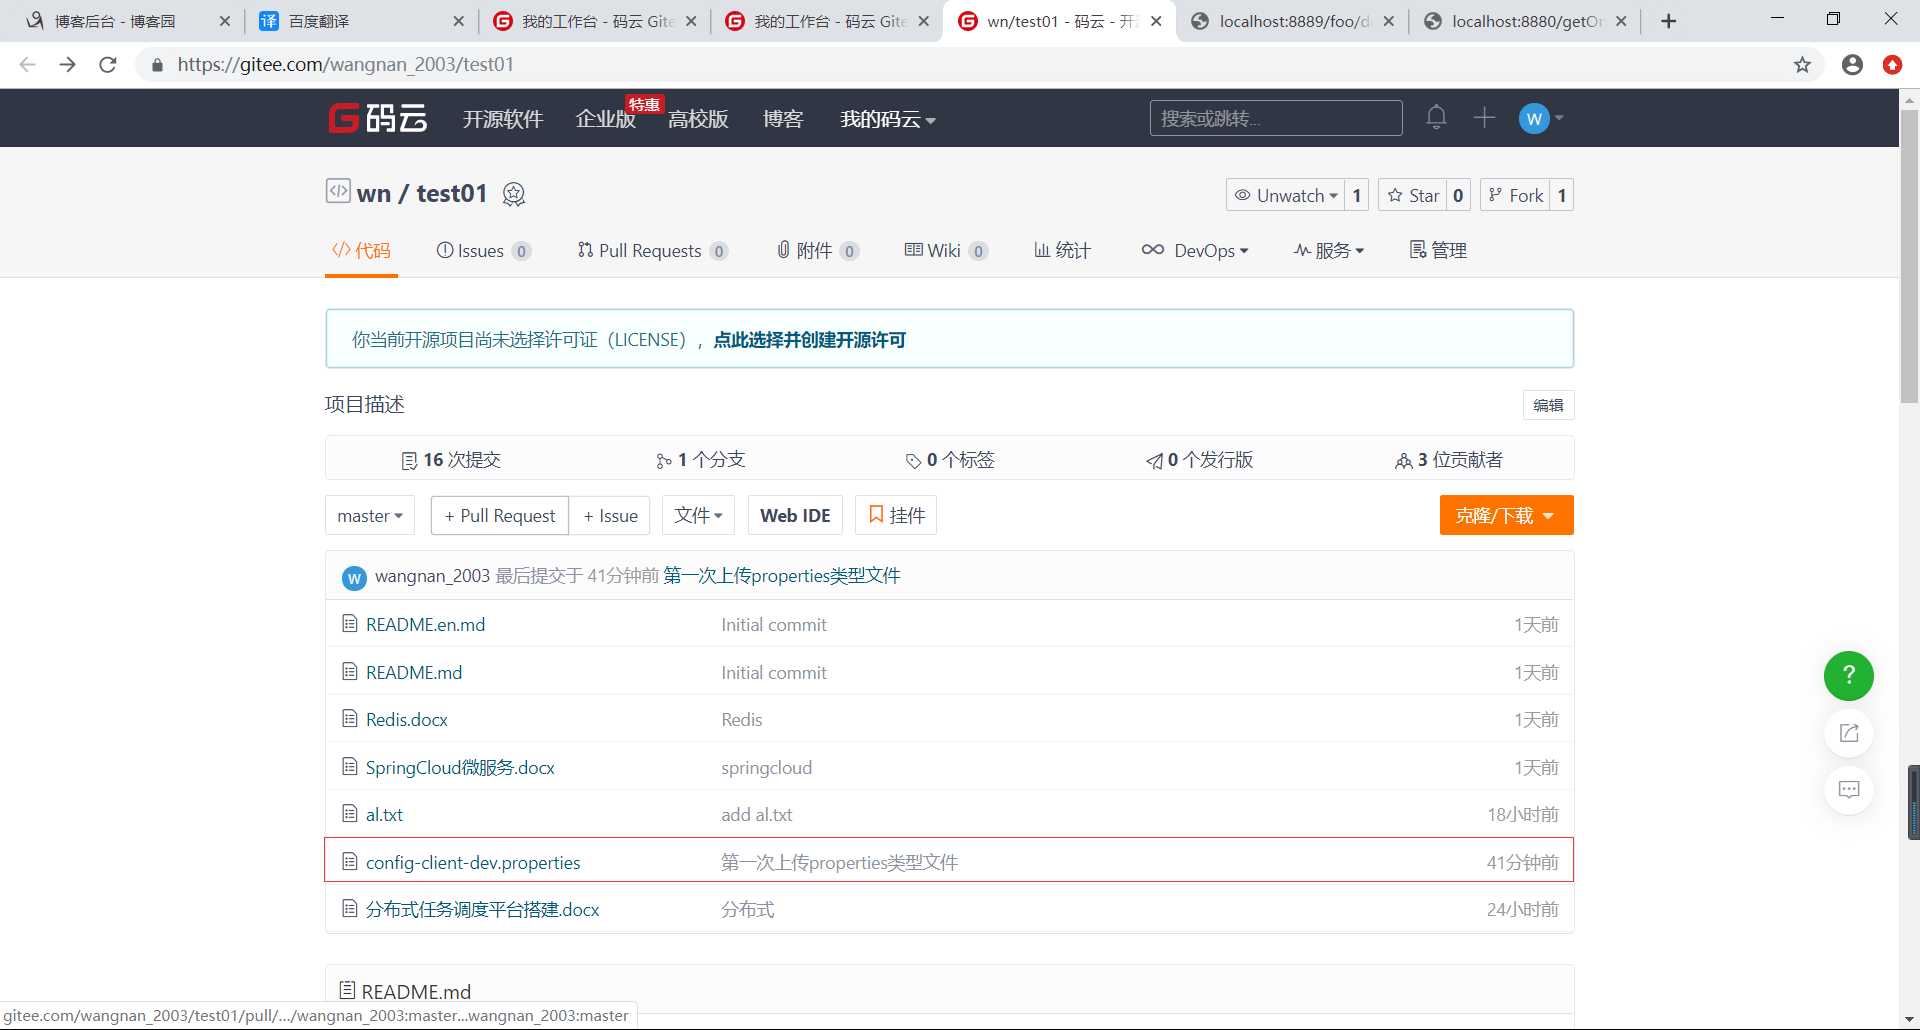
Task: Click 高校版 in the top navigation
Action: (x=698, y=119)
